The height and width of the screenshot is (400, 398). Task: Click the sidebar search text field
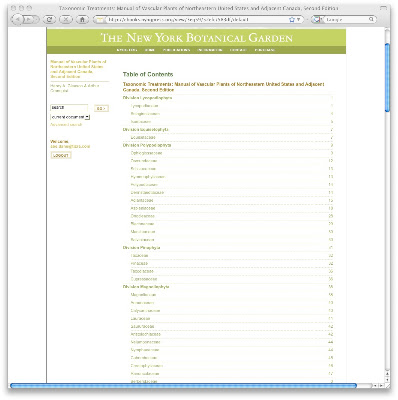coord(69,108)
